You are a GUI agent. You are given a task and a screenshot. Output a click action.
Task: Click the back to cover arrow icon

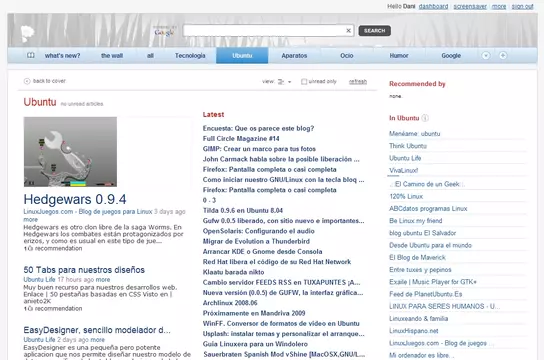point(27,81)
